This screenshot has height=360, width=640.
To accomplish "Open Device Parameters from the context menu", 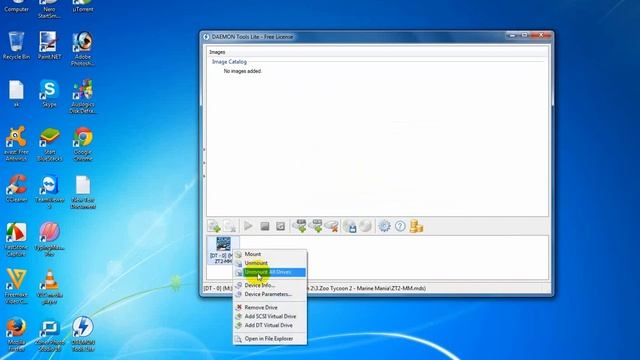I will pyautogui.click(x=270, y=294).
